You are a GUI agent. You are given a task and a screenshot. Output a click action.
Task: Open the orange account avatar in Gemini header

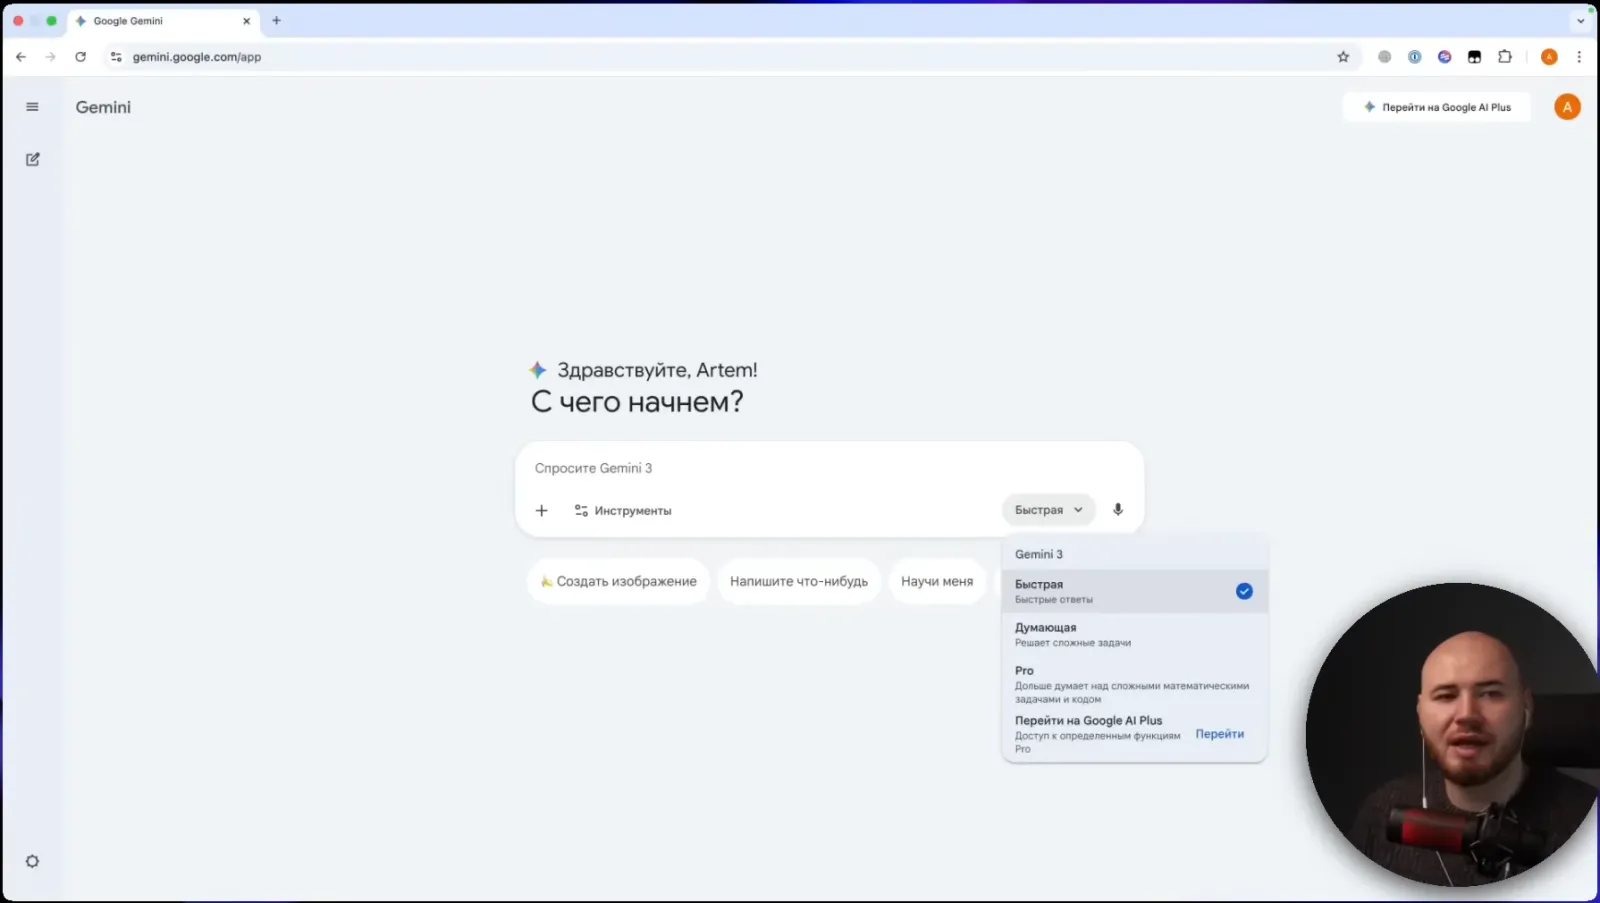pyautogui.click(x=1567, y=107)
